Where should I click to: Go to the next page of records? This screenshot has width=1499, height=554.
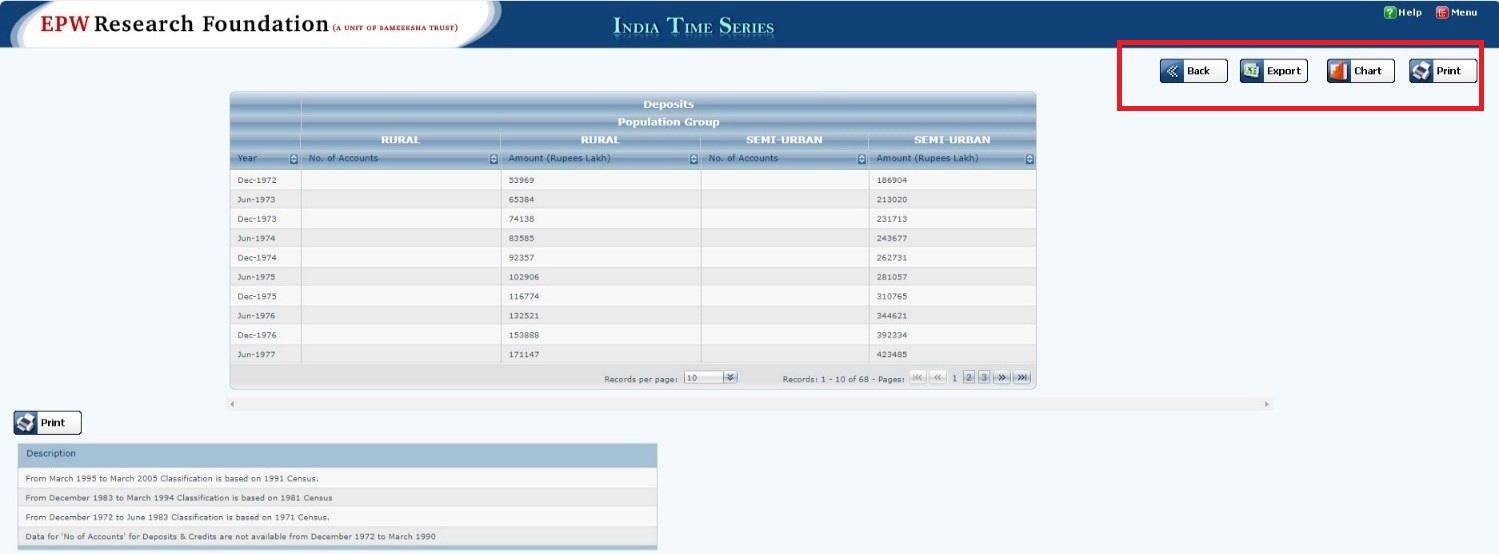pyautogui.click(x=1003, y=378)
